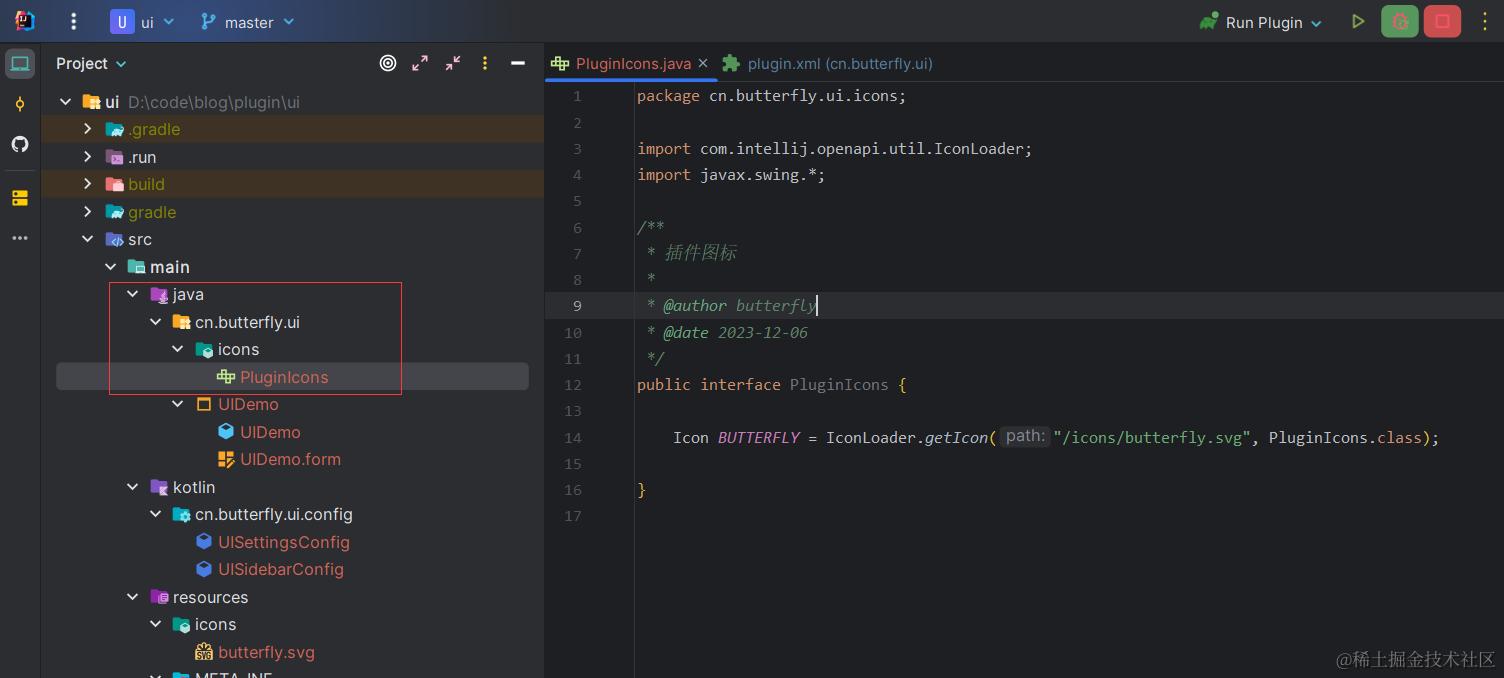The image size is (1504, 678).
Task: Open the master branch dropdown
Action: (x=248, y=22)
